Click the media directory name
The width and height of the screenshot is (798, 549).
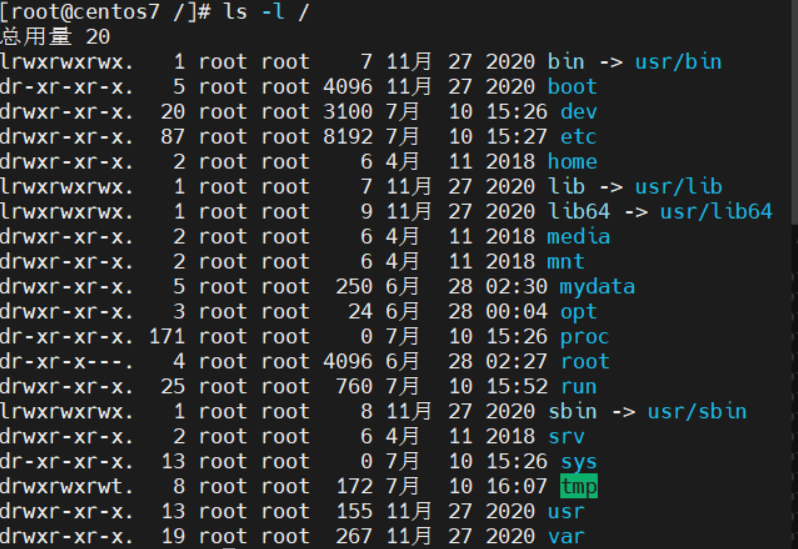pos(578,237)
